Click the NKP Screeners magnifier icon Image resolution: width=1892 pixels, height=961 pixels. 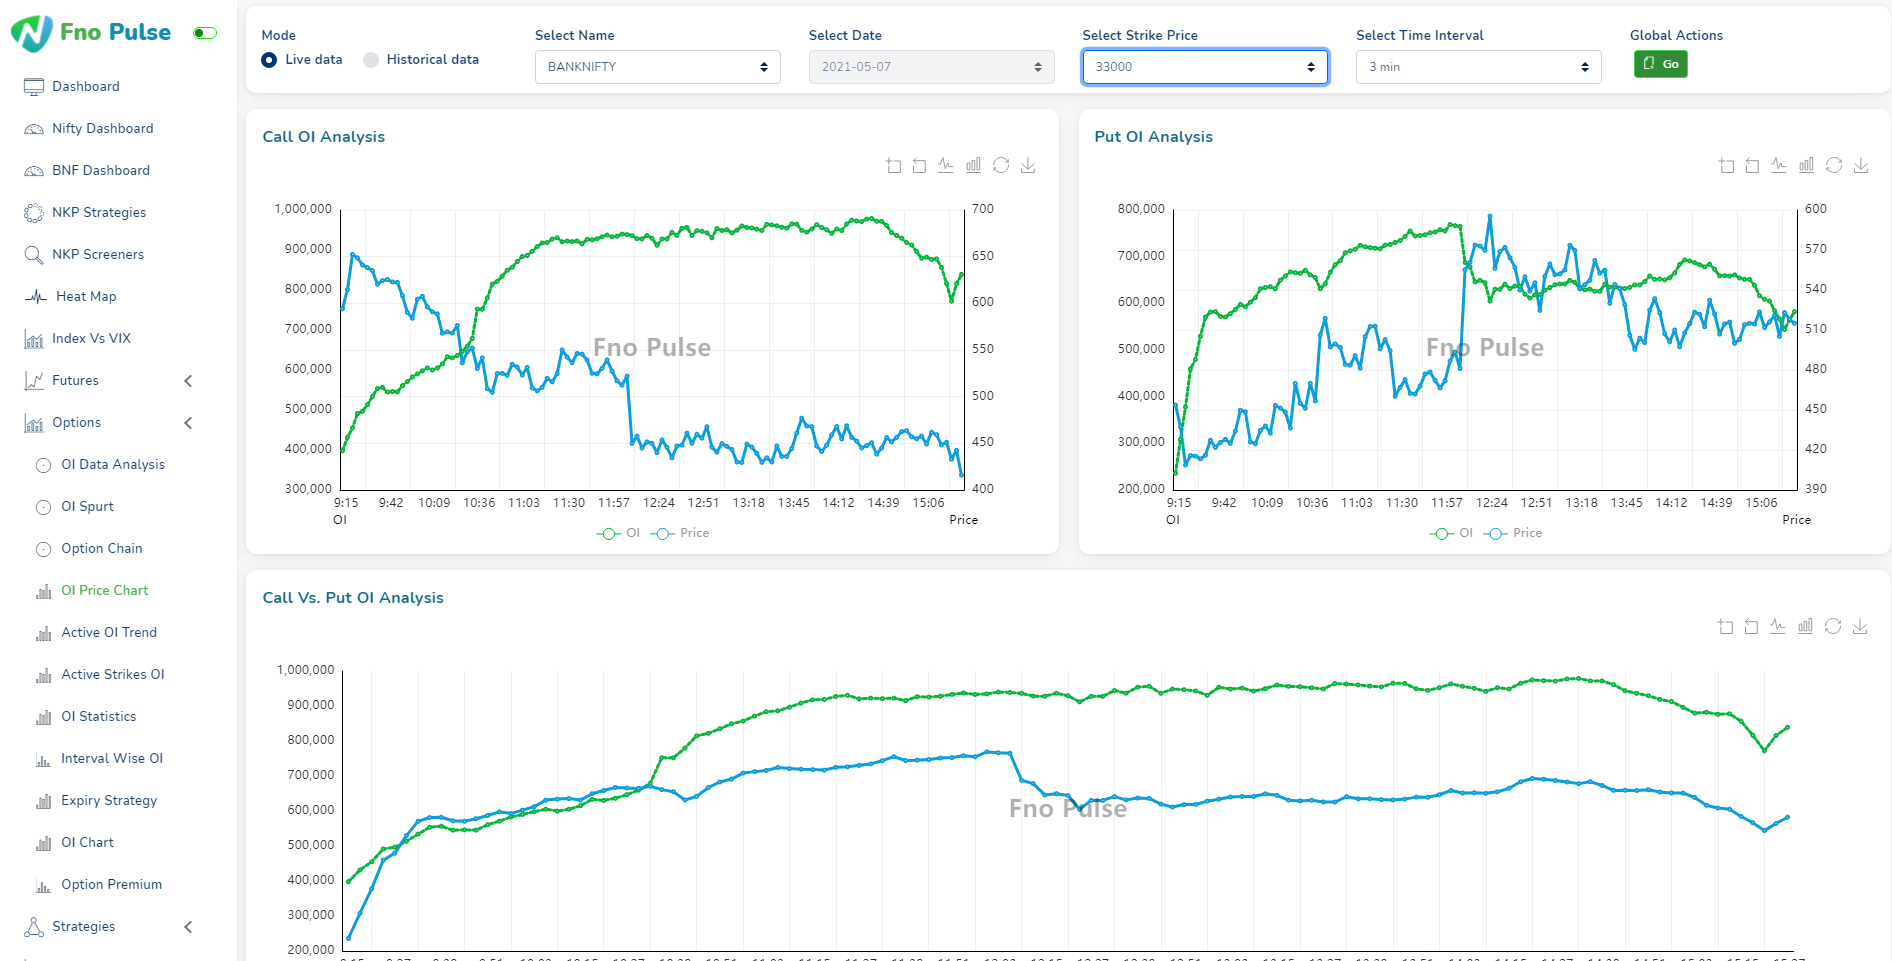(34, 255)
